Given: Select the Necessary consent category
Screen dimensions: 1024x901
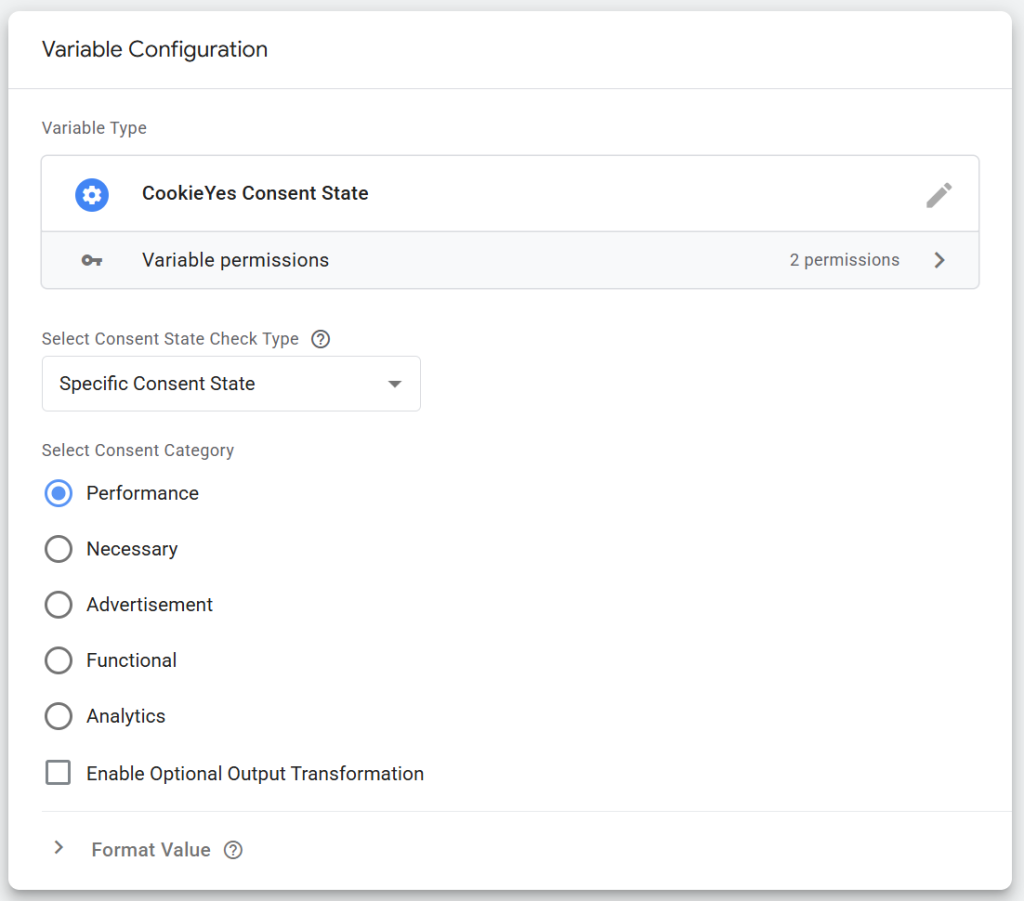Looking at the screenshot, I should [x=59, y=549].
